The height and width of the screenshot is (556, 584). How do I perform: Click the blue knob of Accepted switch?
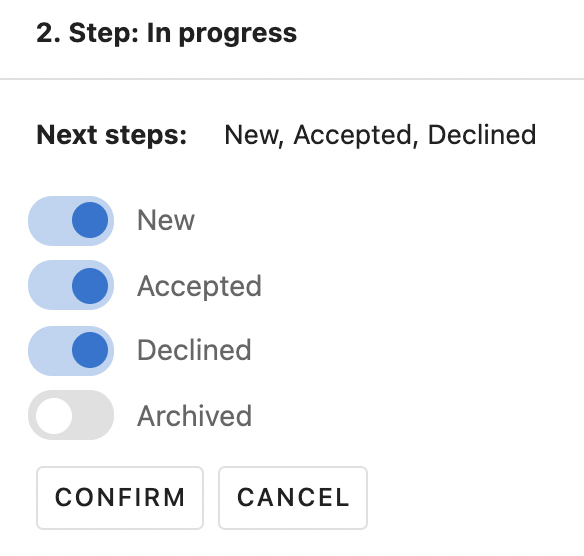click(90, 286)
